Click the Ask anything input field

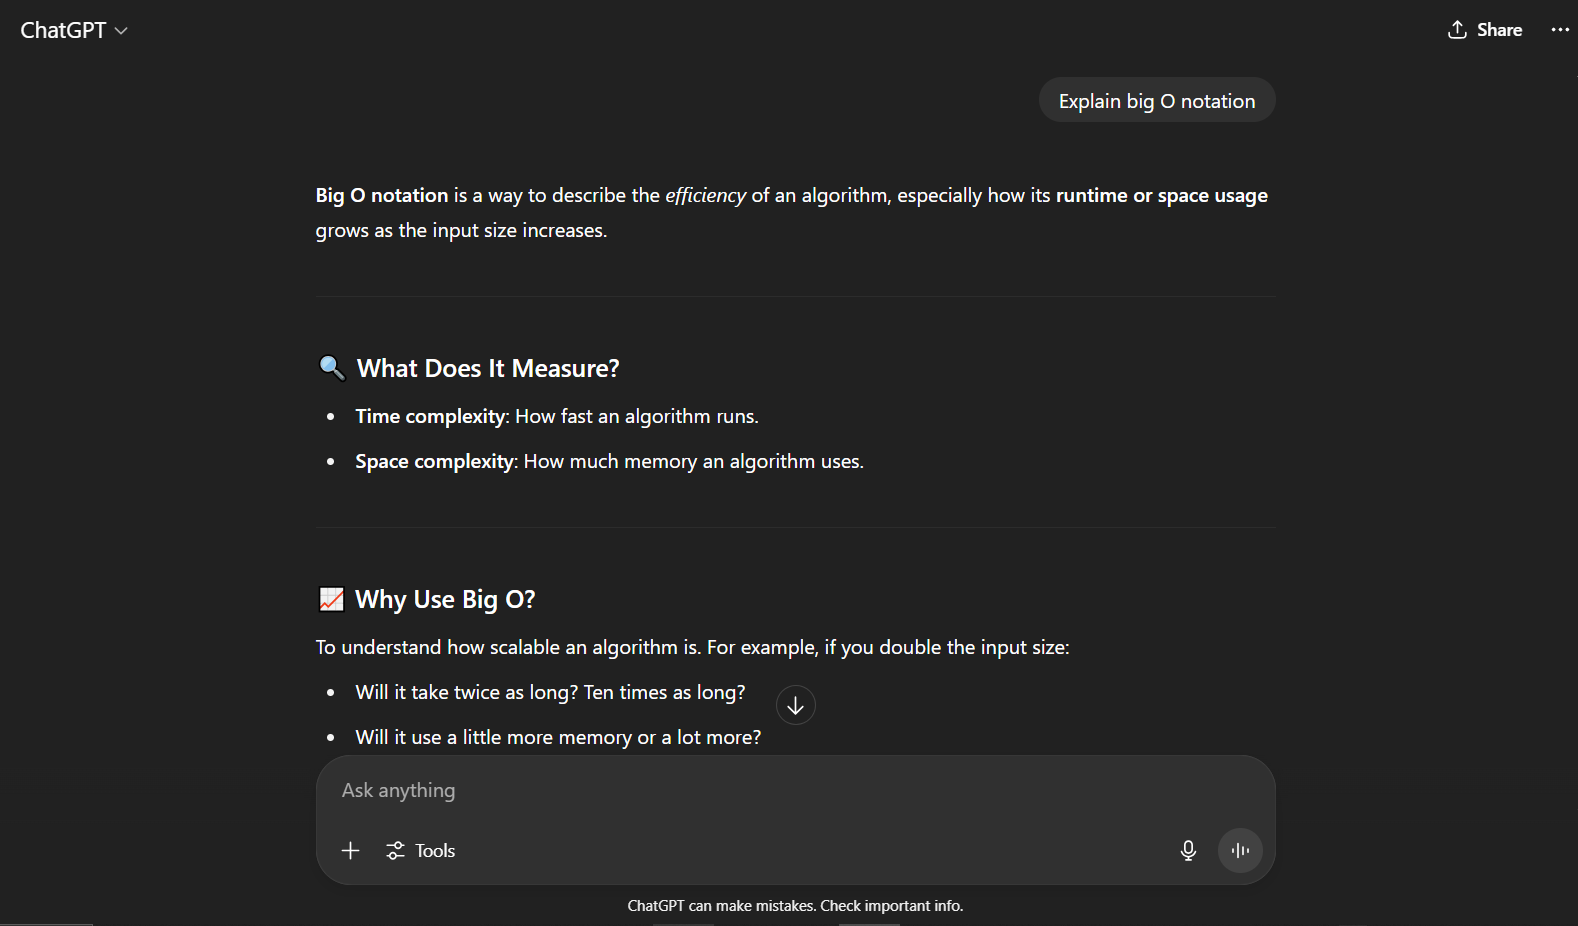tap(795, 791)
